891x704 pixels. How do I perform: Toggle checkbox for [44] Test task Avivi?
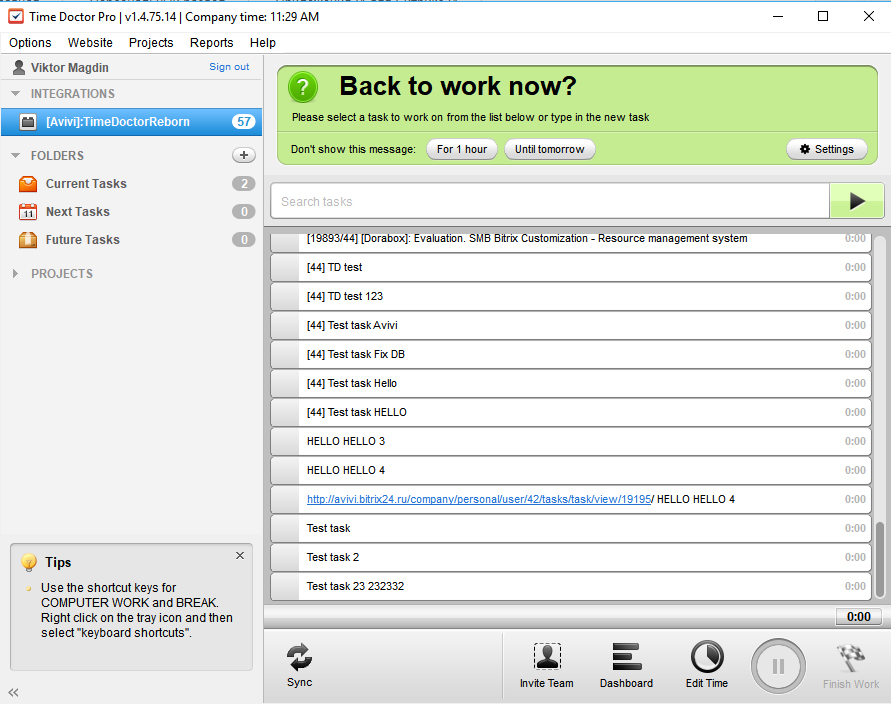285,325
